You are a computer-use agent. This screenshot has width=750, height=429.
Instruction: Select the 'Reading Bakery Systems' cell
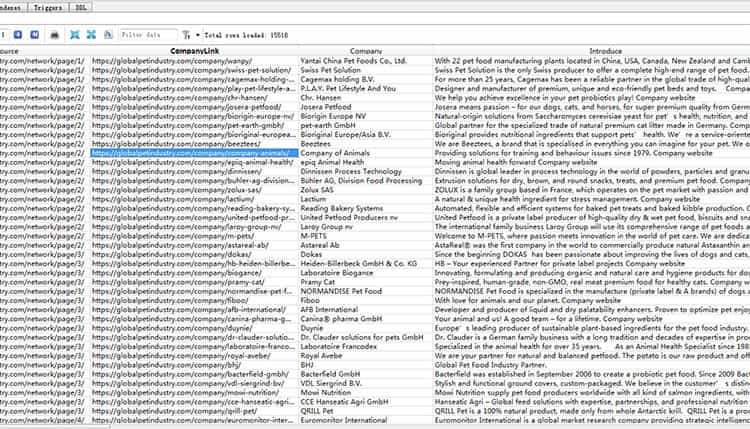coord(366,208)
